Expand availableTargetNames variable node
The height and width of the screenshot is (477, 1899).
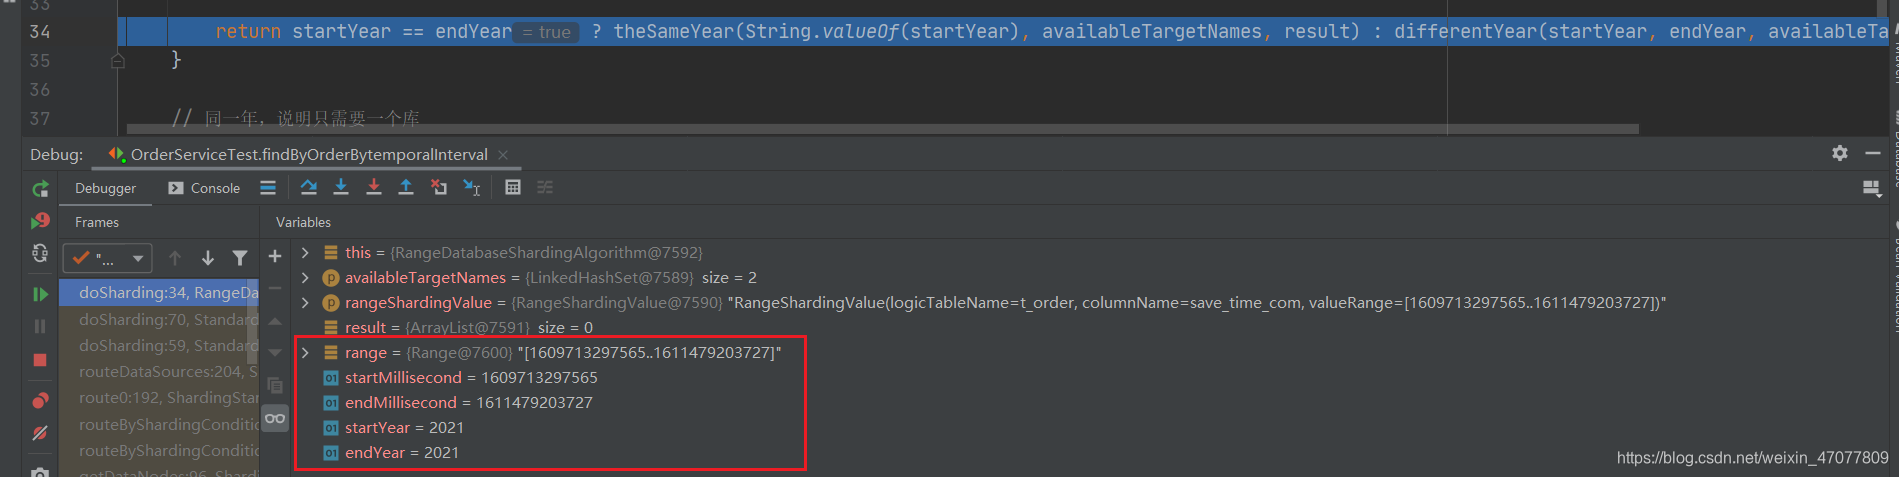pos(306,278)
